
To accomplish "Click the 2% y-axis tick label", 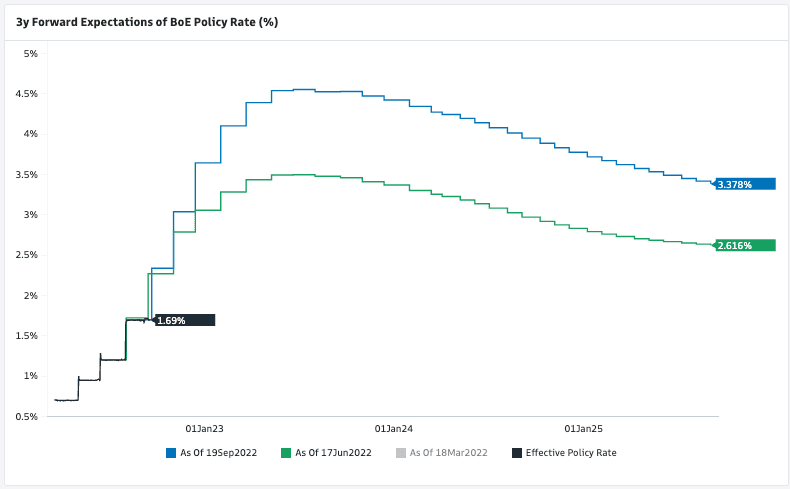I will 30,295.
